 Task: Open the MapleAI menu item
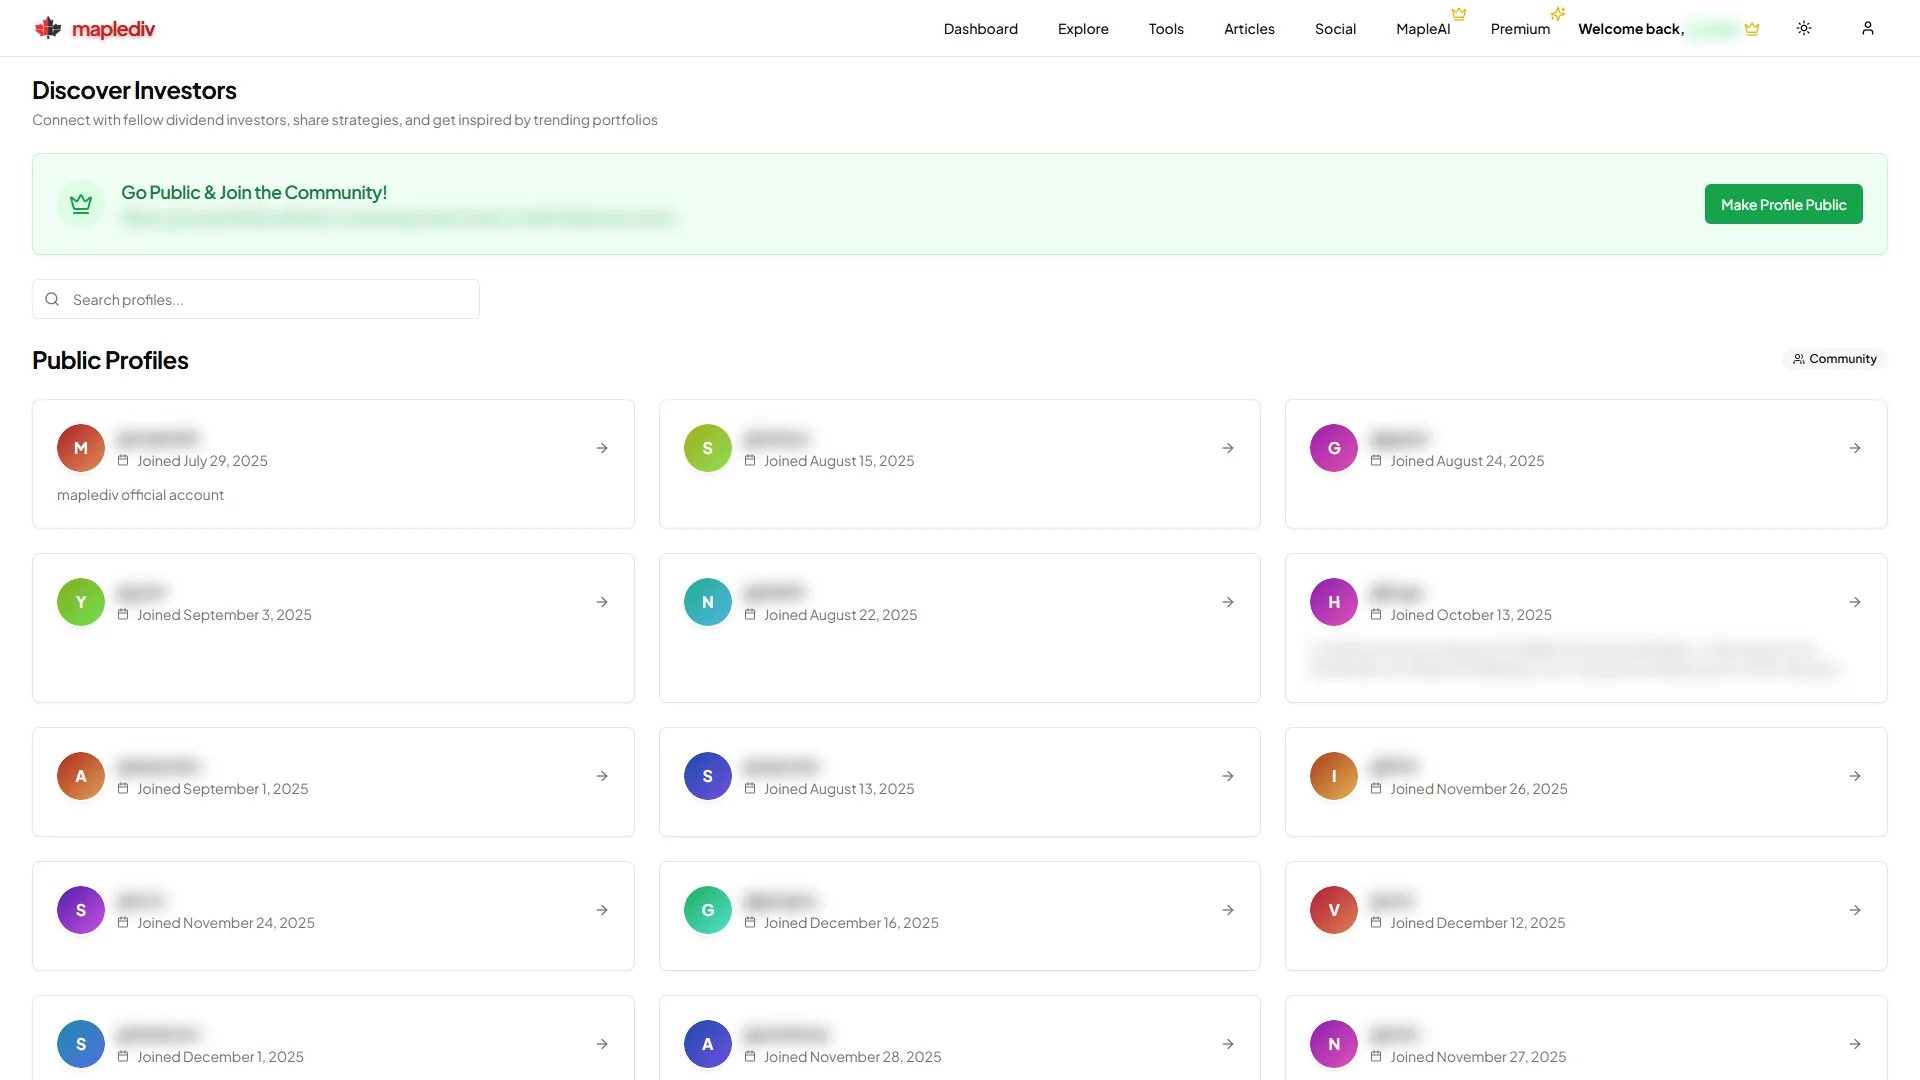coord(1423,29)
